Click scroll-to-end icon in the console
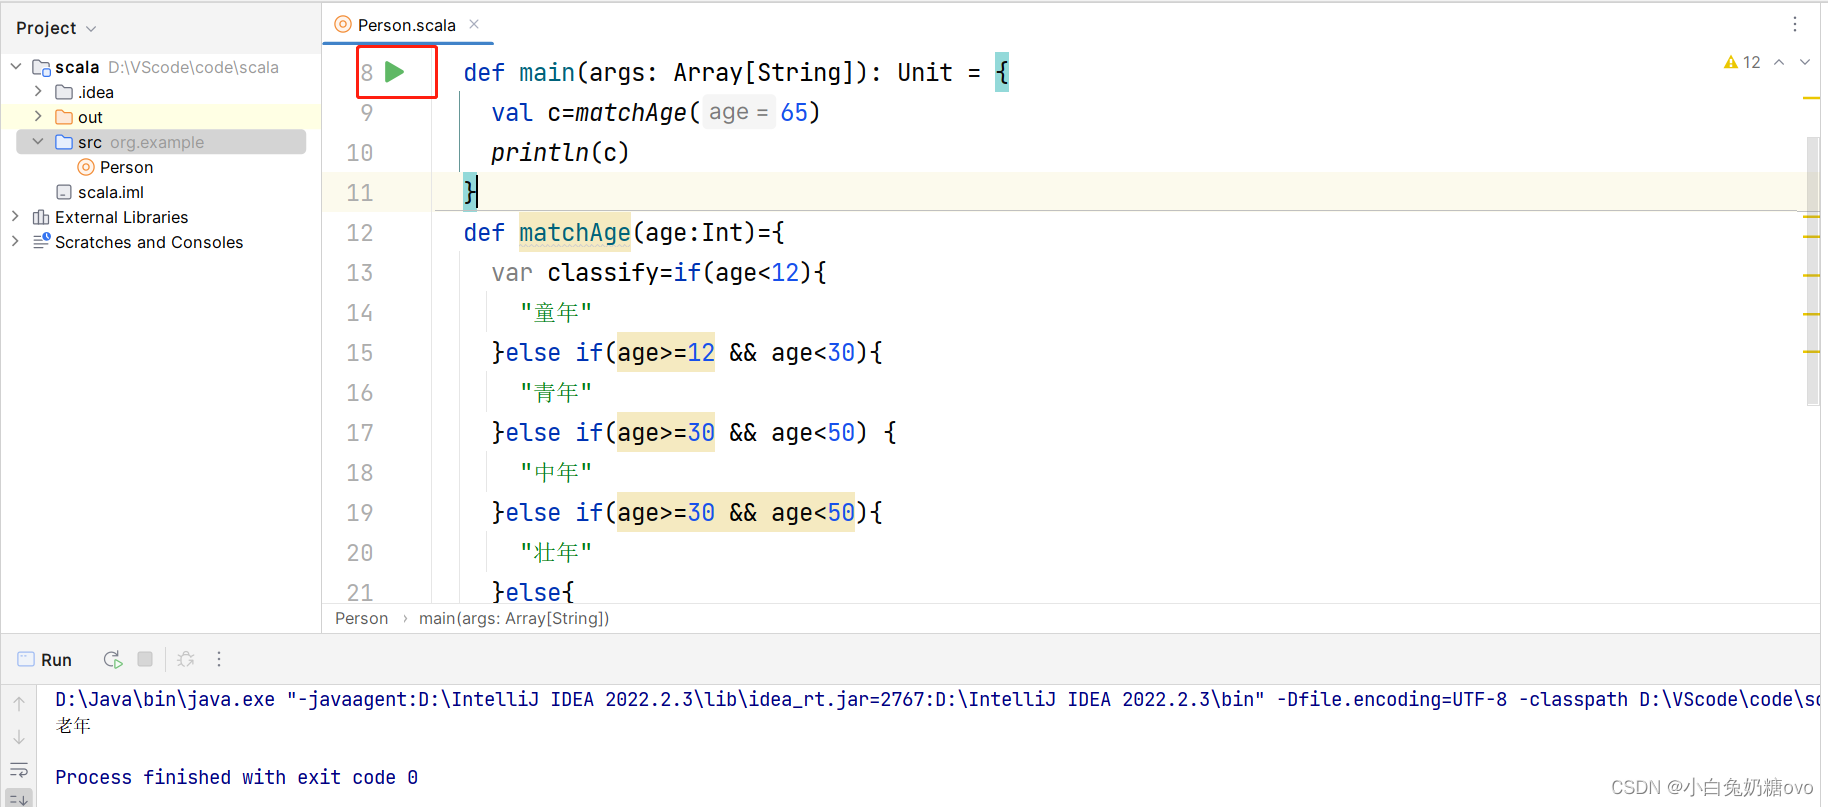The width and height of the screenshot is (1828, 807). pos(19,799)
